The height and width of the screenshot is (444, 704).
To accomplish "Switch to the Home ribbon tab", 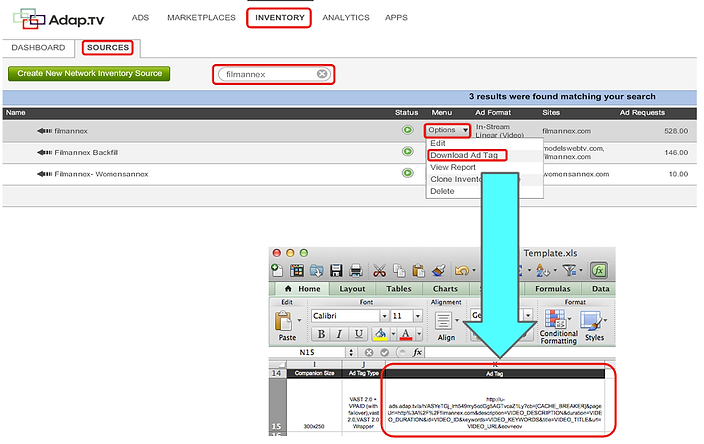I will coord(303,289).
